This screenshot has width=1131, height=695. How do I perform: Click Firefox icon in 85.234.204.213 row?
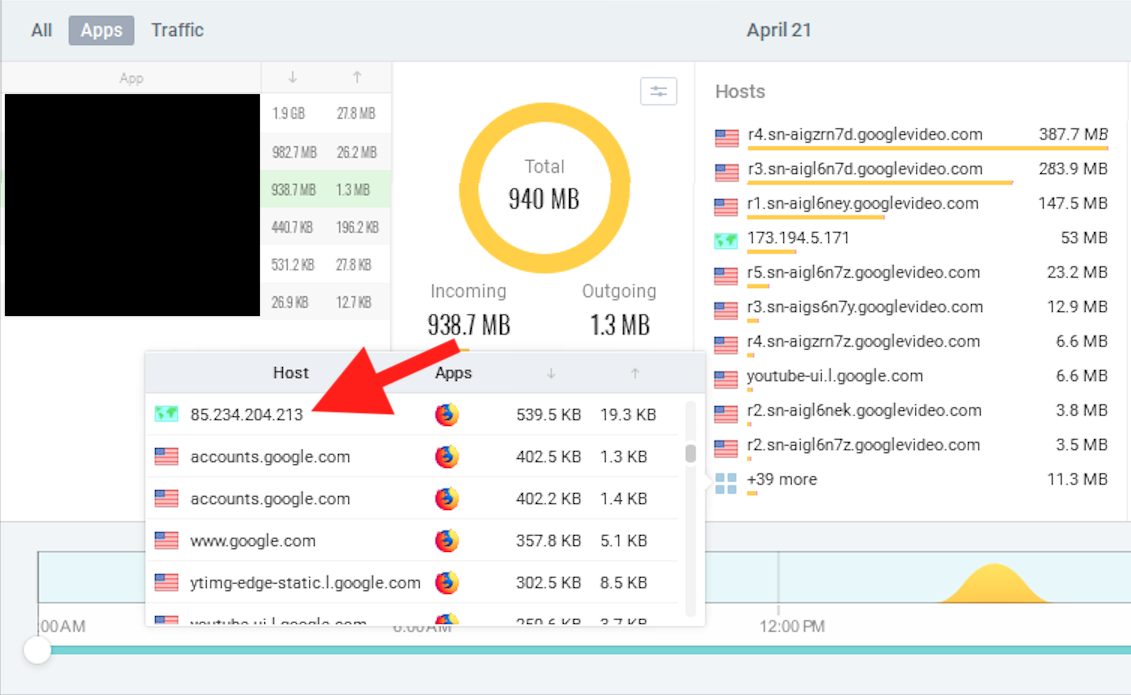tap(447, 415)
